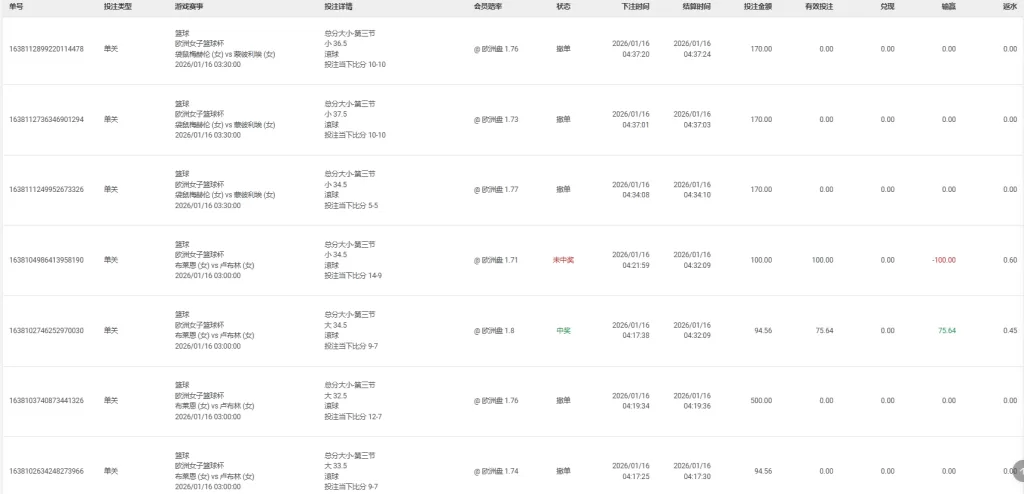Click the green 中奖 status
Image resolution: width=1024 pixels, height=494 pixels.
click(x=563, y=330)
